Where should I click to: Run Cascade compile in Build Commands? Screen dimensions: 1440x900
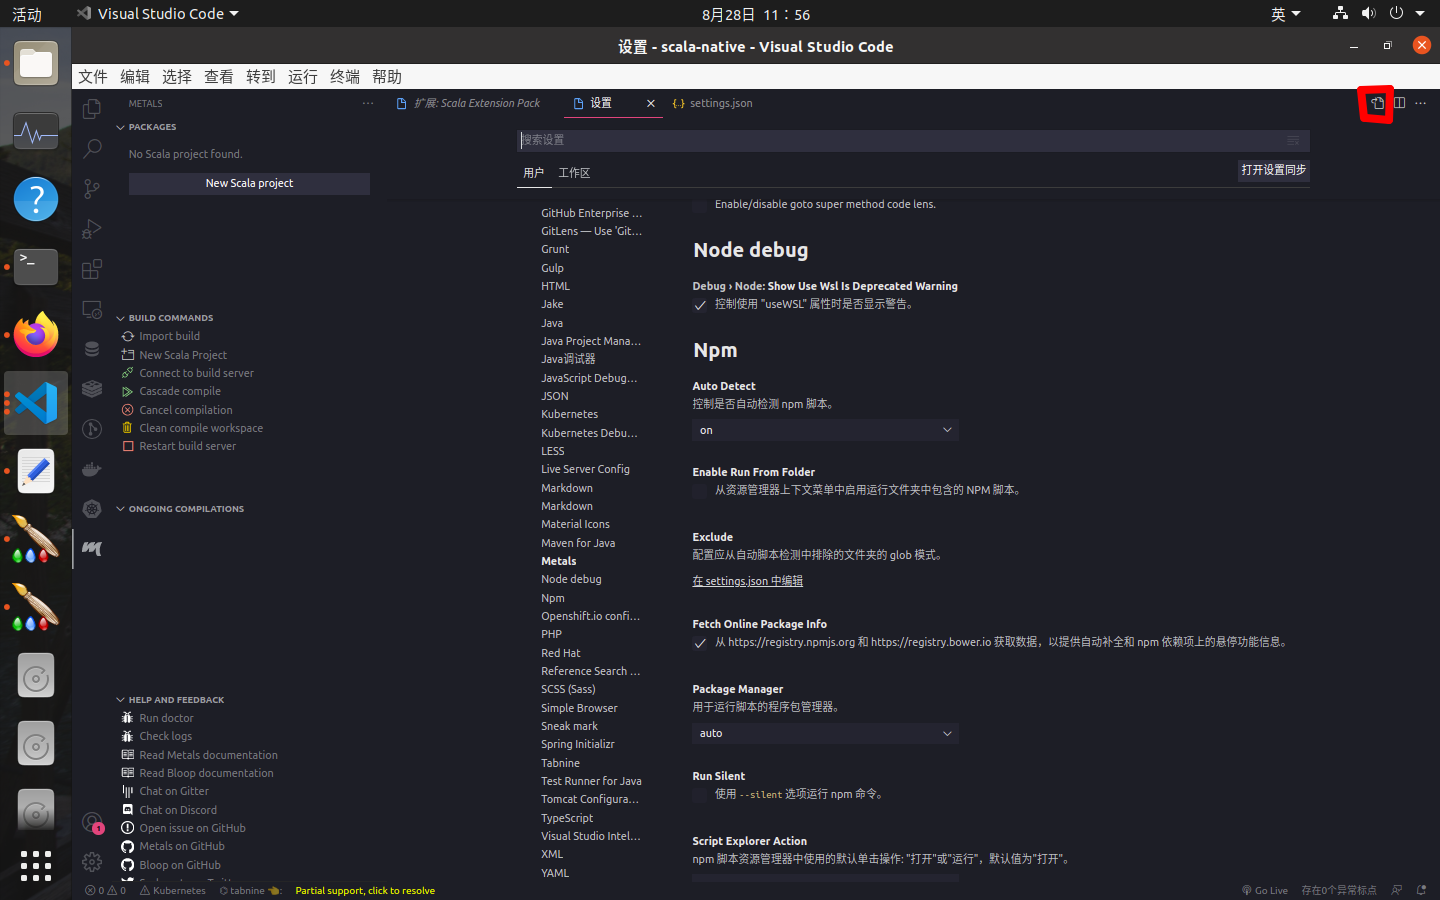pos(180,391)
